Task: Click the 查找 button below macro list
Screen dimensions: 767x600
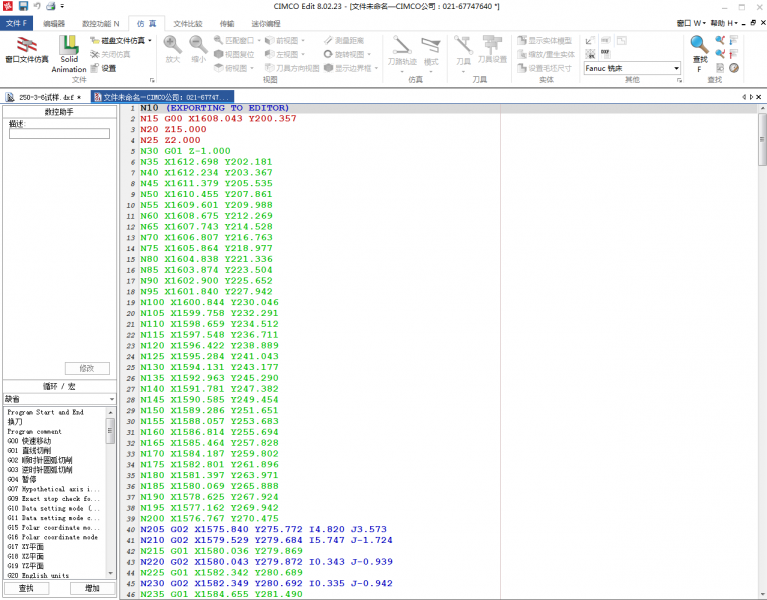Action: (26, 588)
